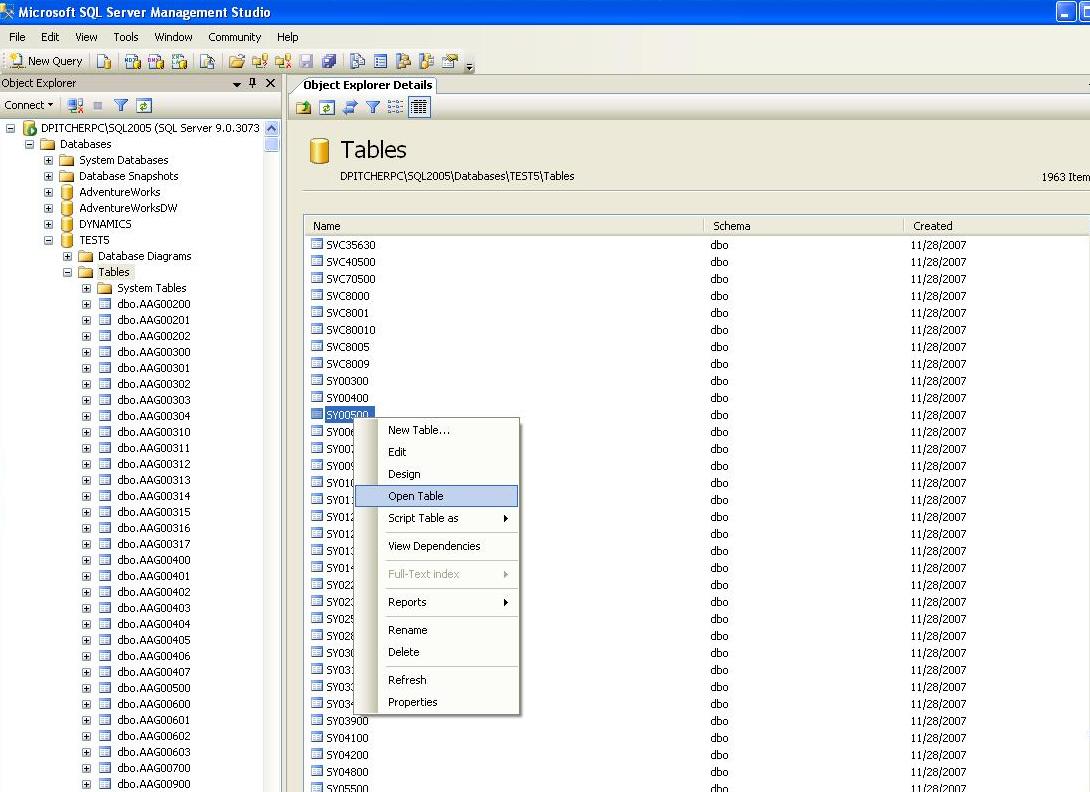Open the Community menu
This screenshot has height=792, width=1090.
pos(234,37)
